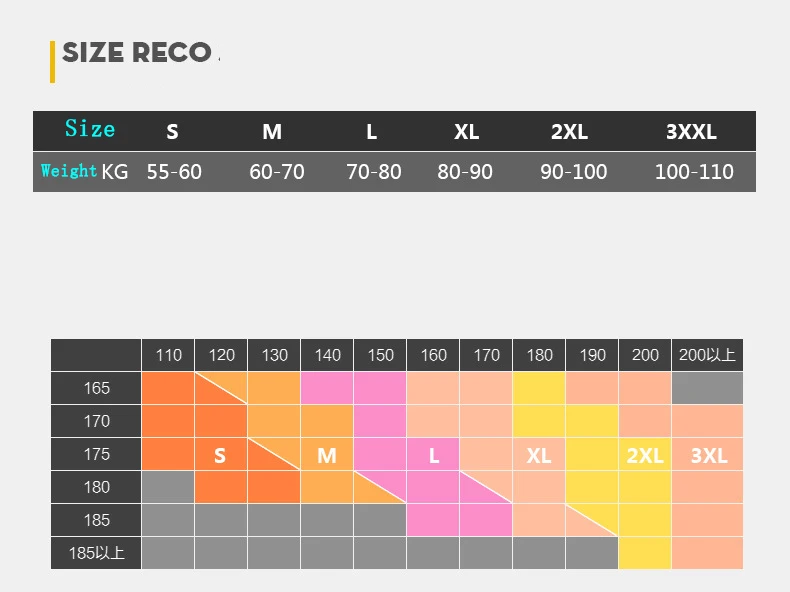This screenshot has width=790, height=592.
Task: Click the white S label on orange chart area
Action: pyautogui.click(x=220, y=456)
